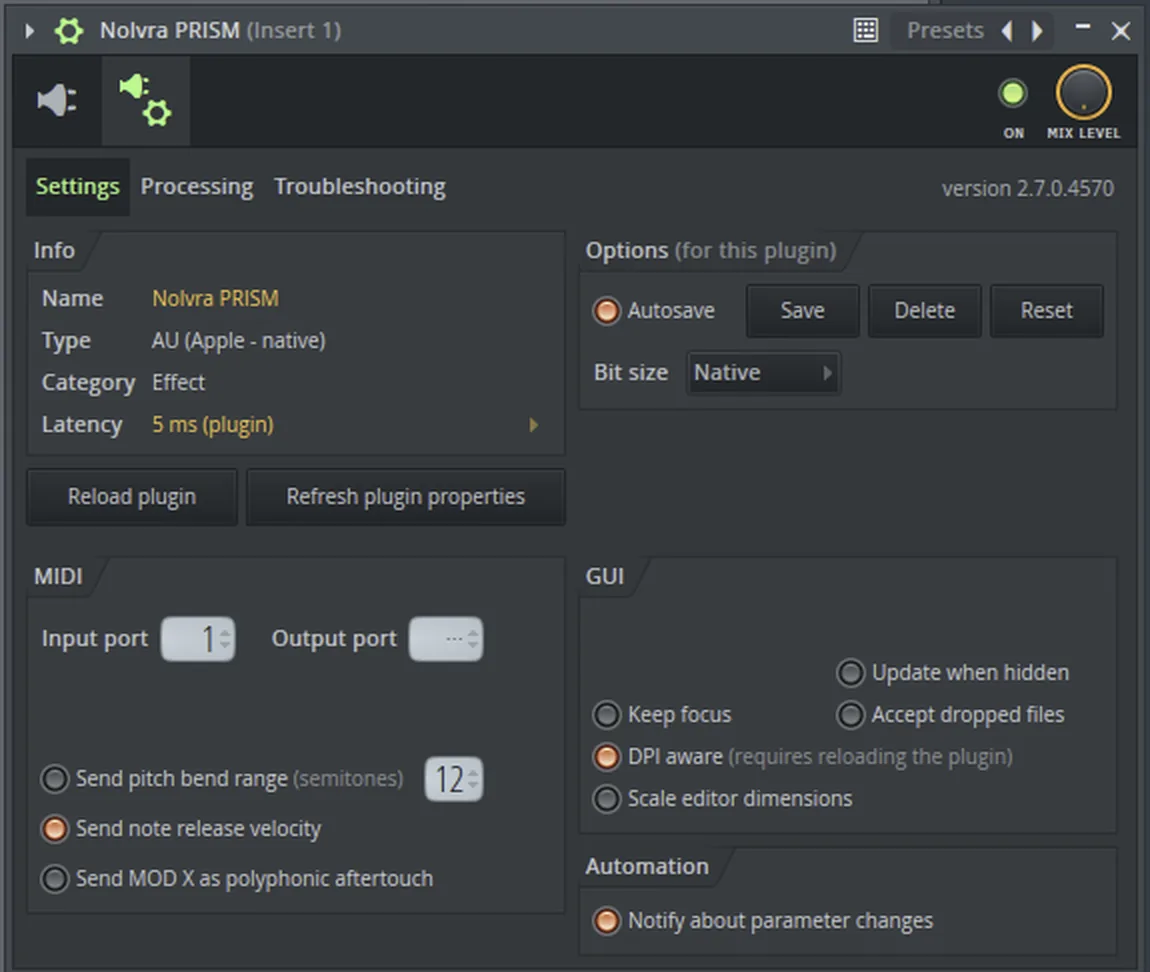Click Refresh plugin properties button
The width and height of the screenshot is (1150, 972).
(406, 497)
